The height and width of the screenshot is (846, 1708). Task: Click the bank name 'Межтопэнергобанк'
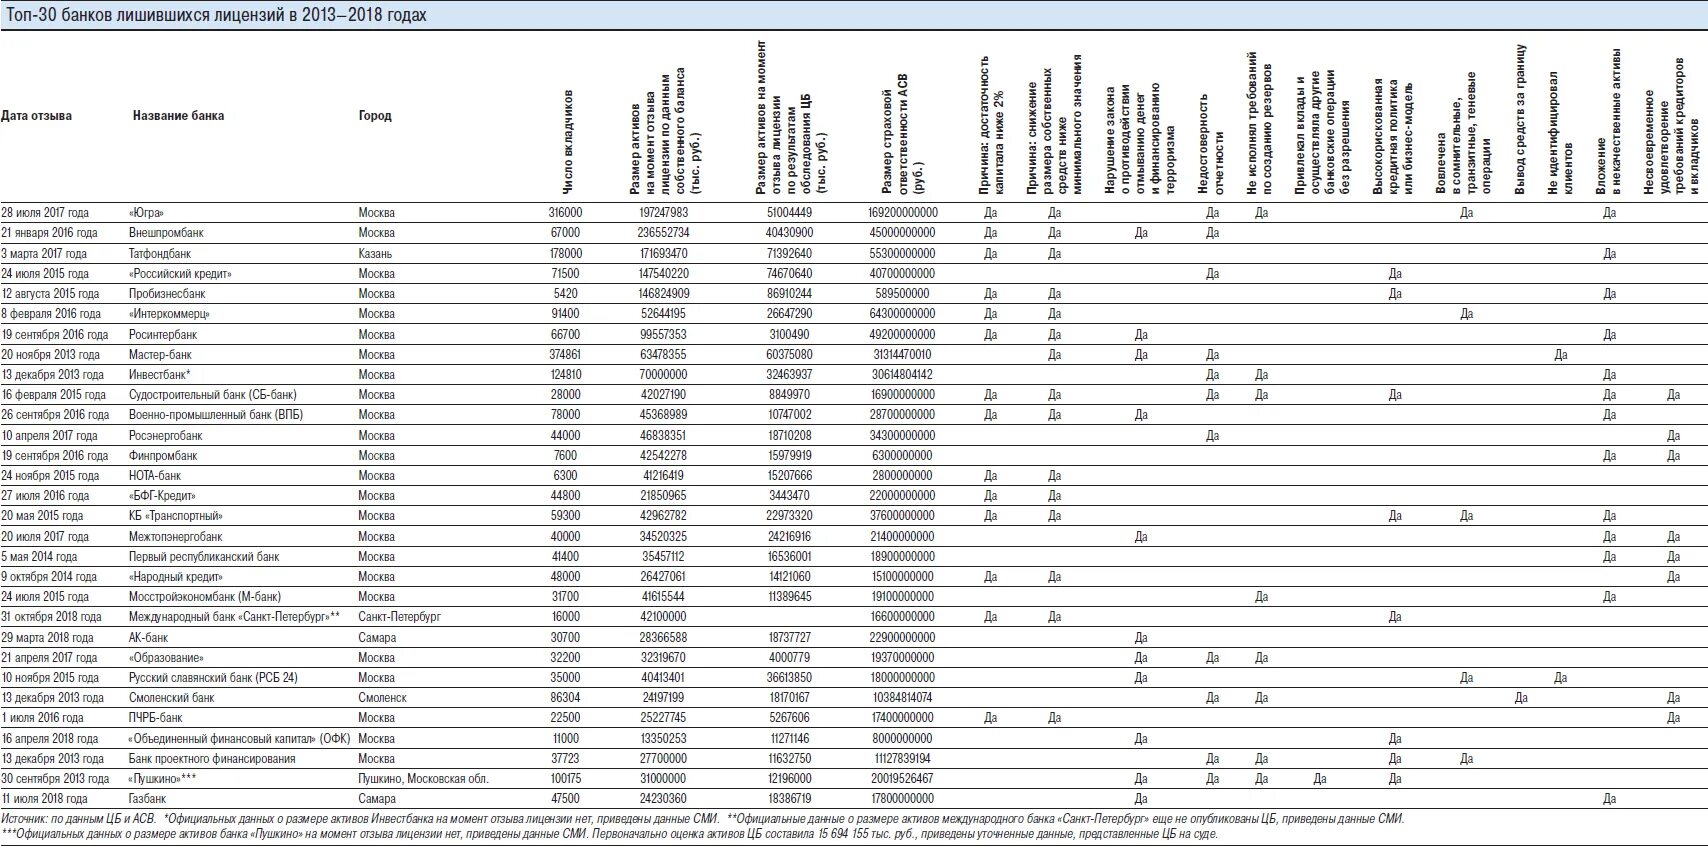pyautogui.click(x=176, y=537)
